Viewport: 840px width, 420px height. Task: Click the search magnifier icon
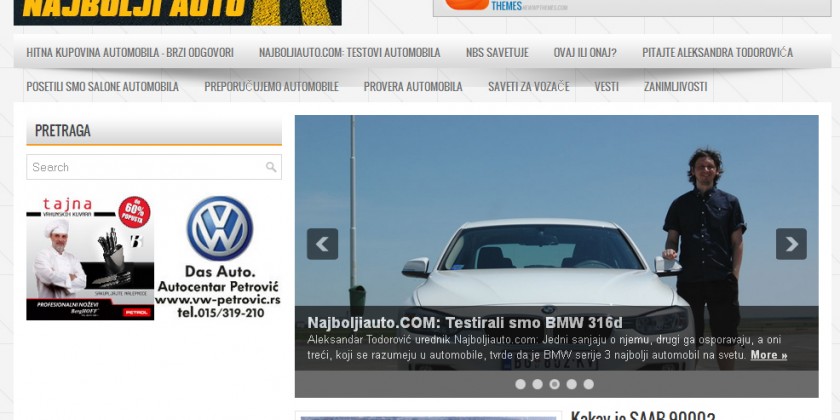click(271, 167)
